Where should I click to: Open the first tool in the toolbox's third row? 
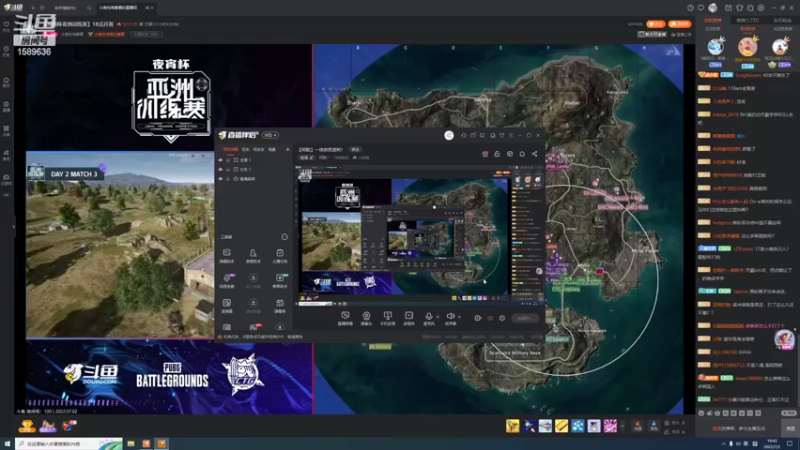tap(227, 306)
